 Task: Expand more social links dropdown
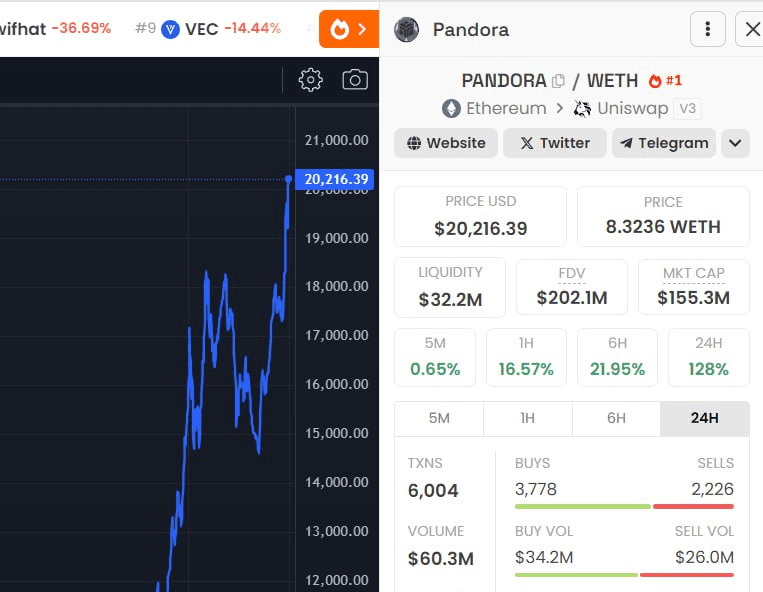[x=735, y=143]
